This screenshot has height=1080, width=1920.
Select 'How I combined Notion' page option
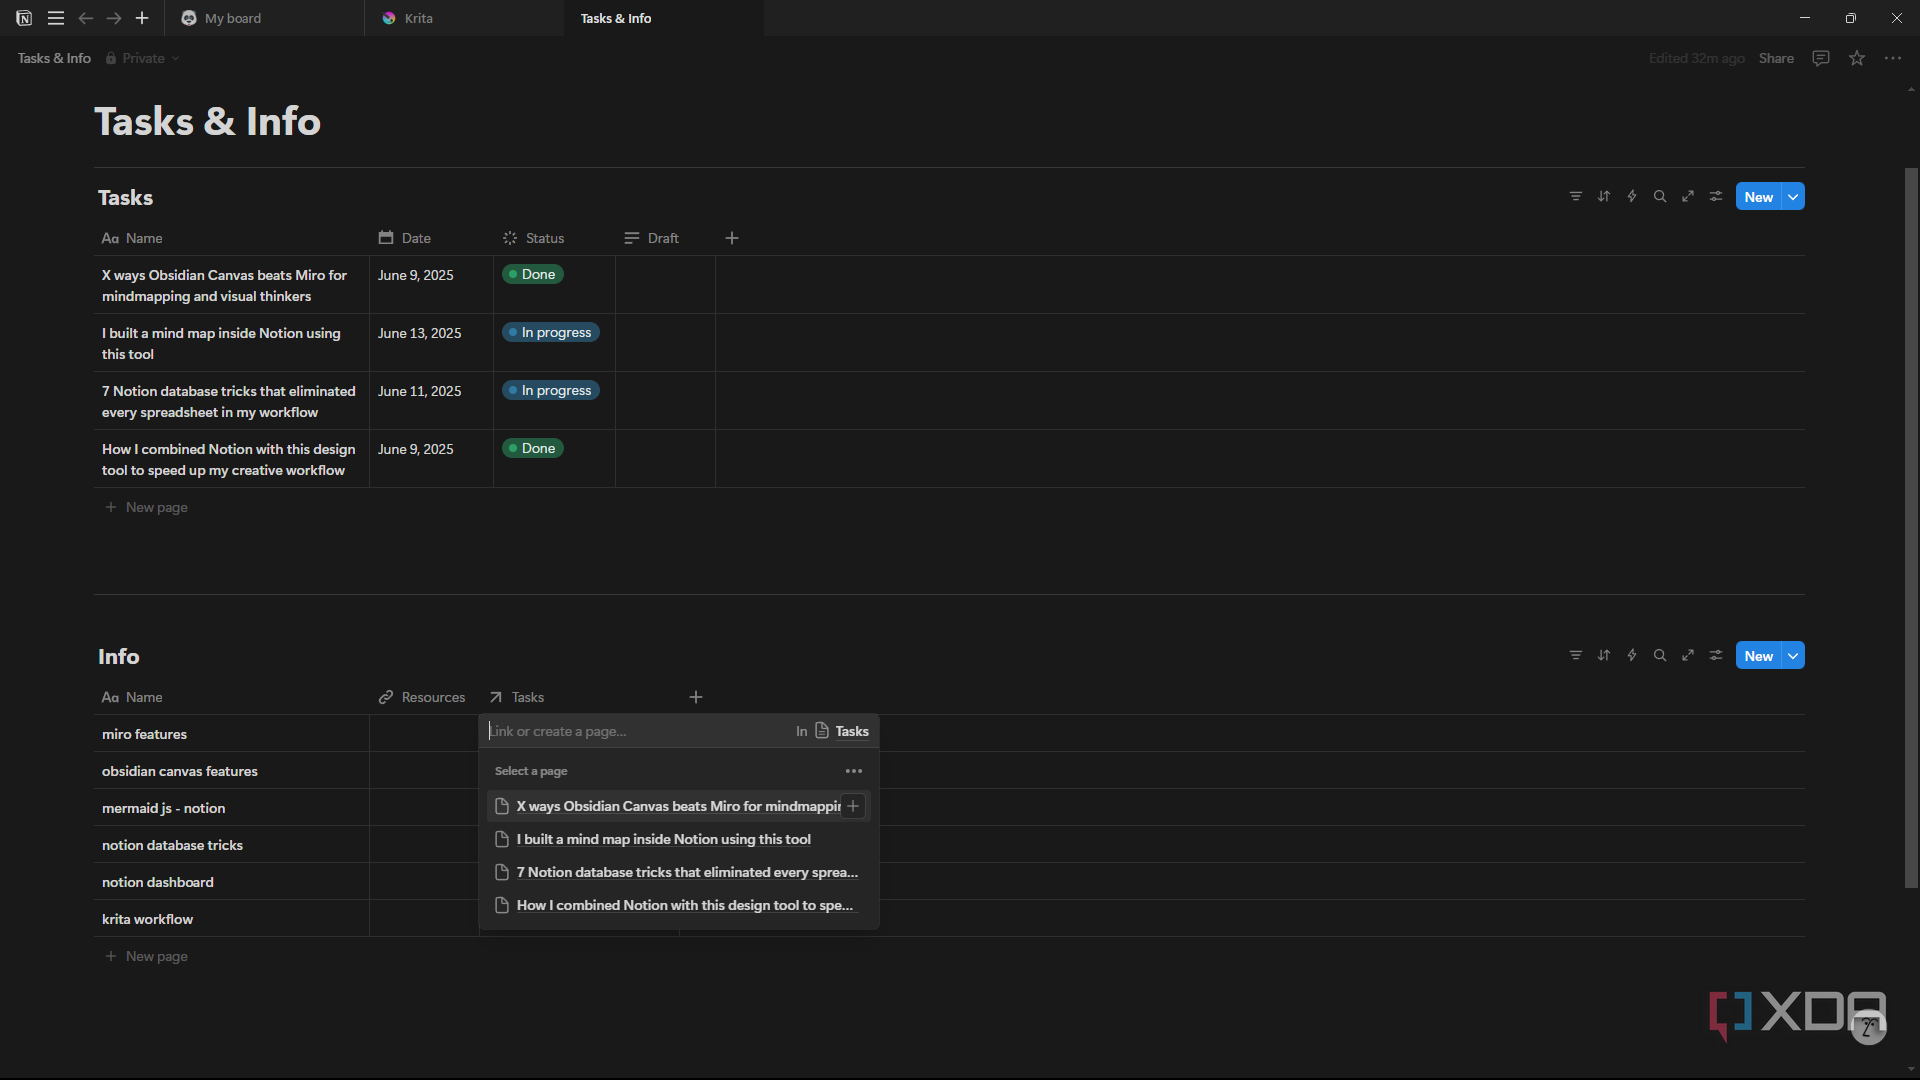click(x=678, y=905)
